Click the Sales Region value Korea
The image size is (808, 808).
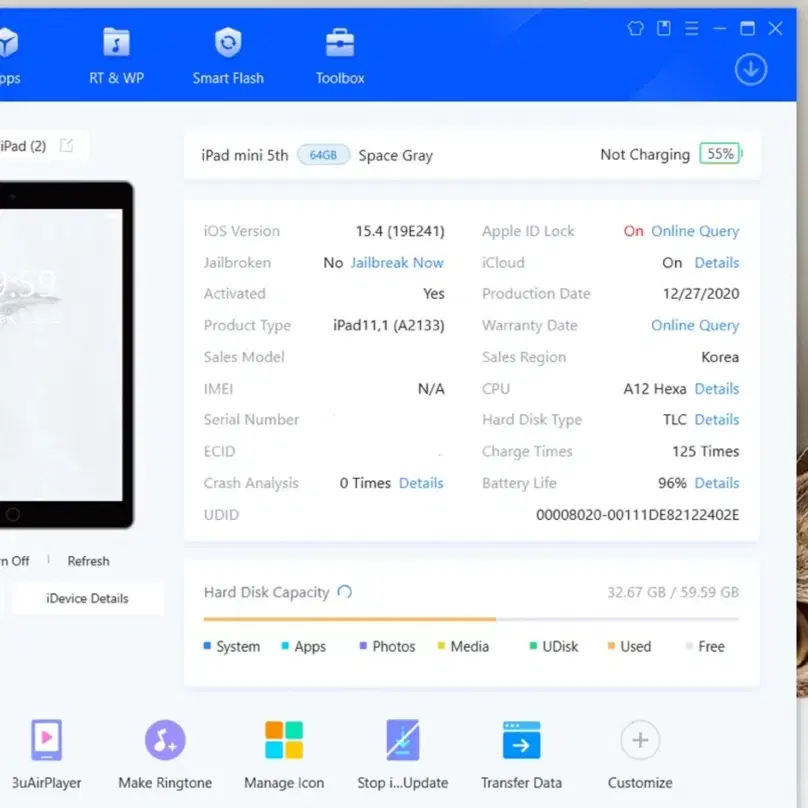[720, 357]
